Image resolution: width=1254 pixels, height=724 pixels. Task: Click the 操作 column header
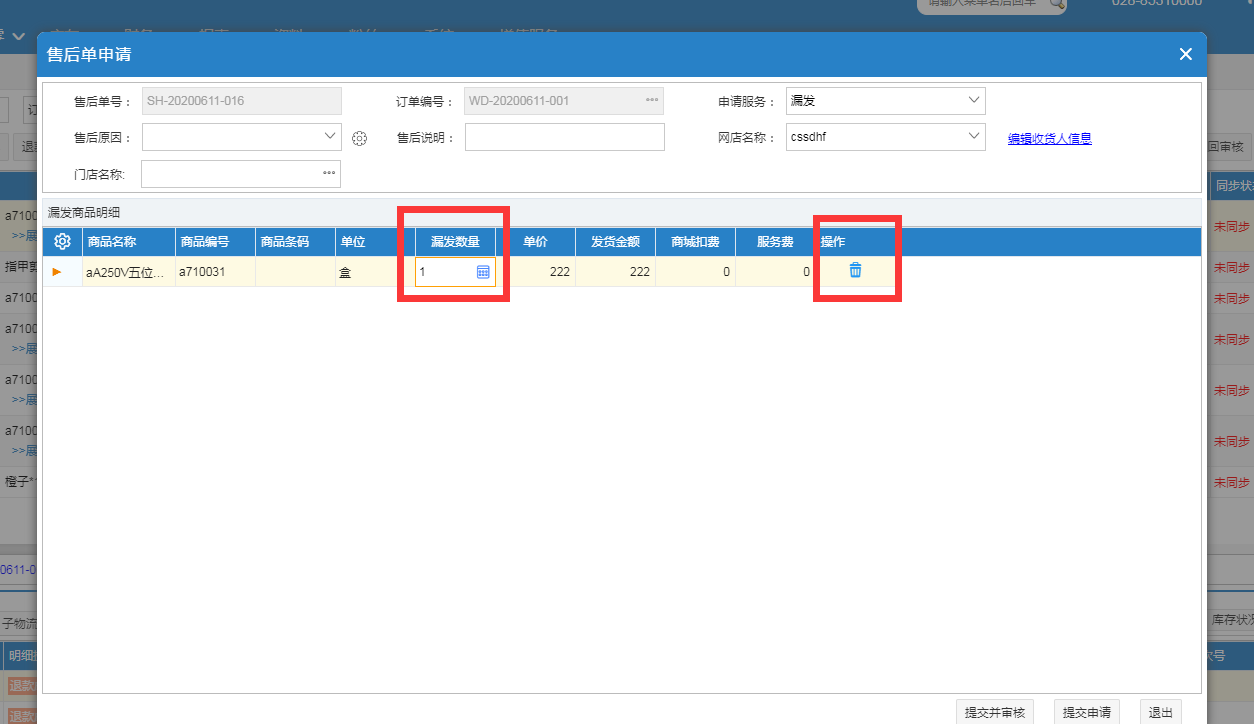[856, 242]
